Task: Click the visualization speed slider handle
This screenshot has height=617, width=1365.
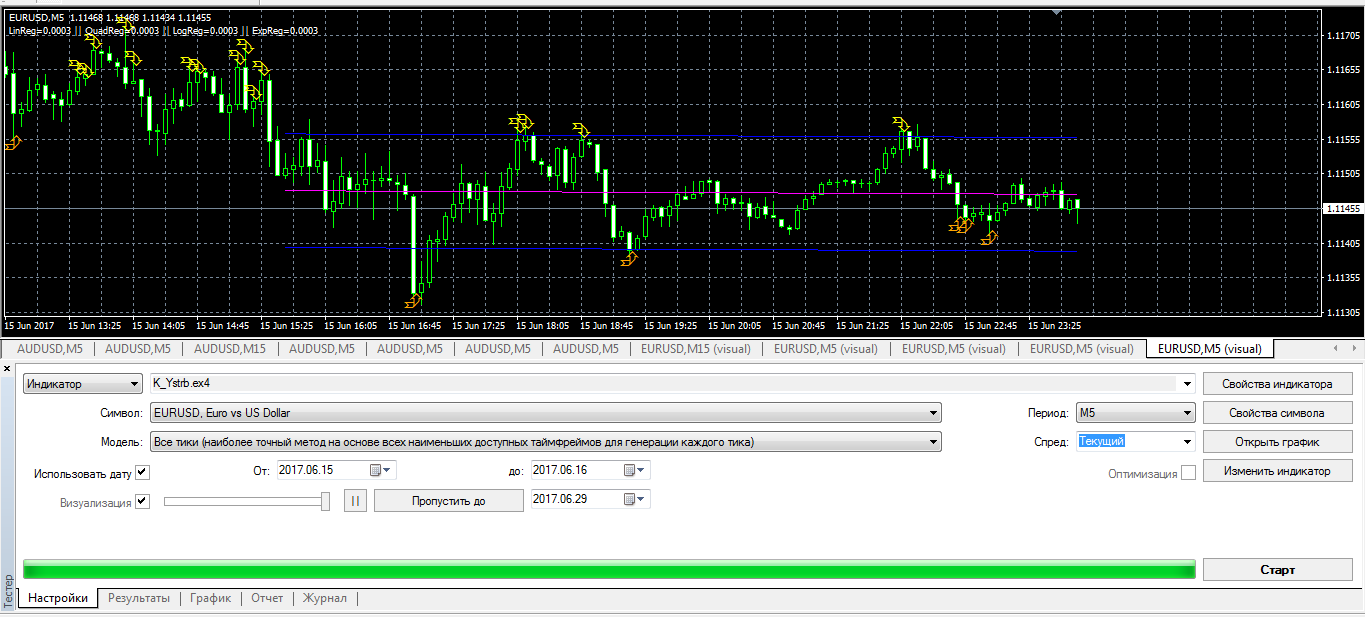Action: pos(326,501)
